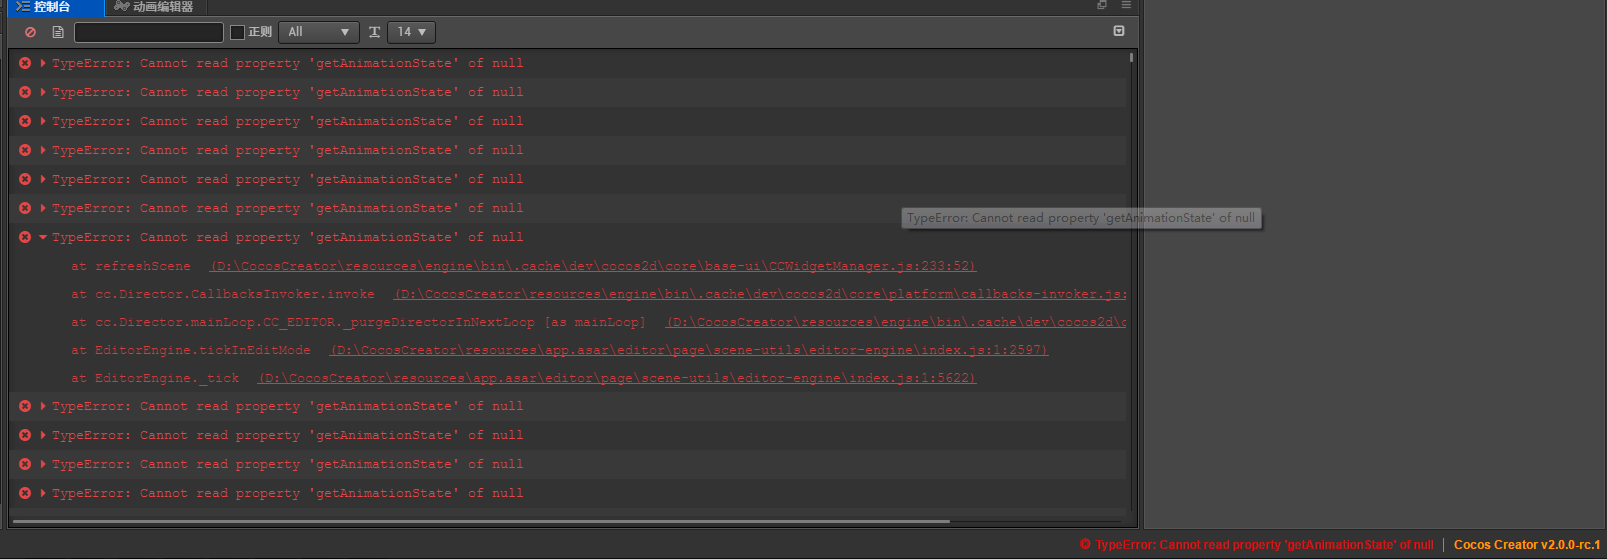
Task: Pop out the console panel
Action: tap(1102, 5)
